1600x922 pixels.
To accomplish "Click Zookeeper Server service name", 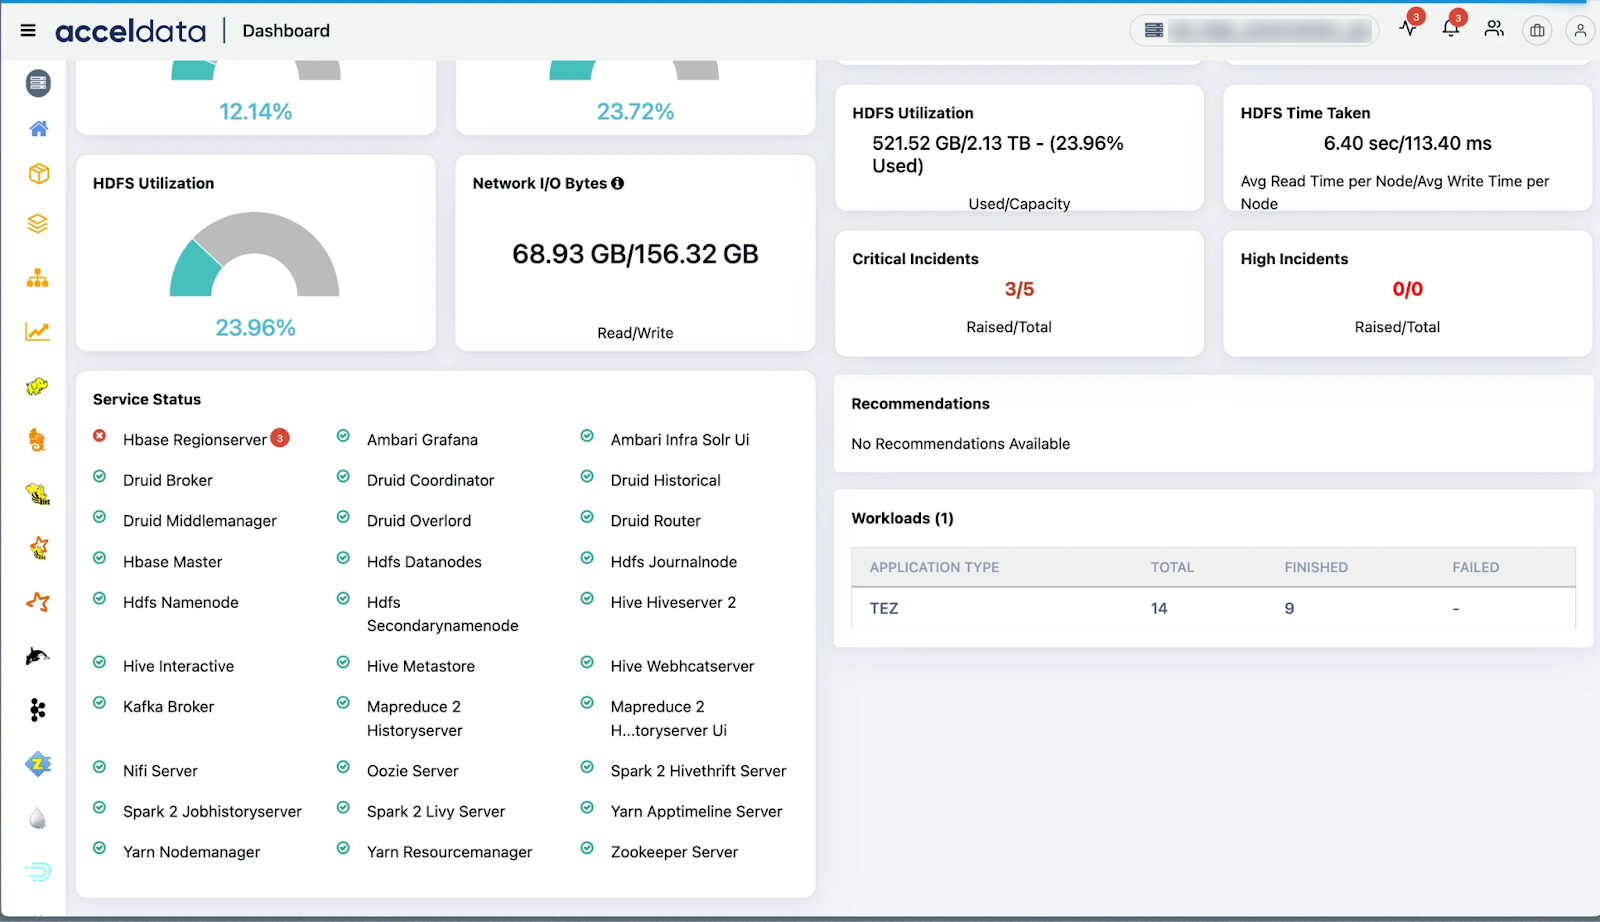I will 675,852.
